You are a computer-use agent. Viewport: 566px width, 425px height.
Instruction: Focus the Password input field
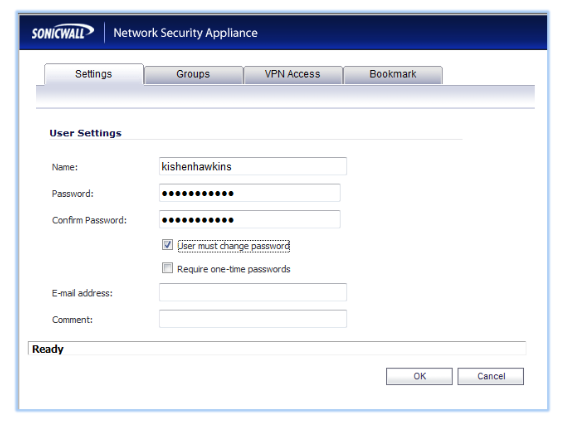(249, 193)
